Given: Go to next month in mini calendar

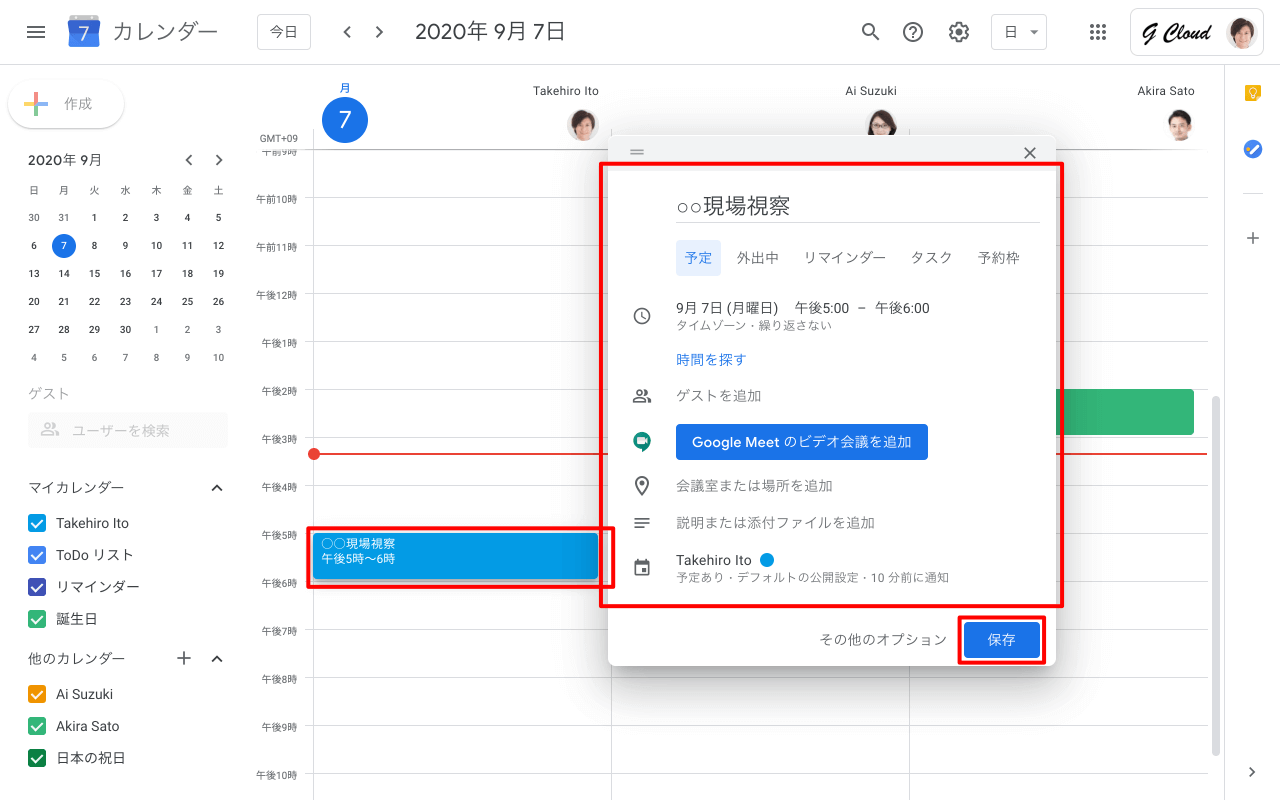Looking at the screenshot, I should (219, 160).
